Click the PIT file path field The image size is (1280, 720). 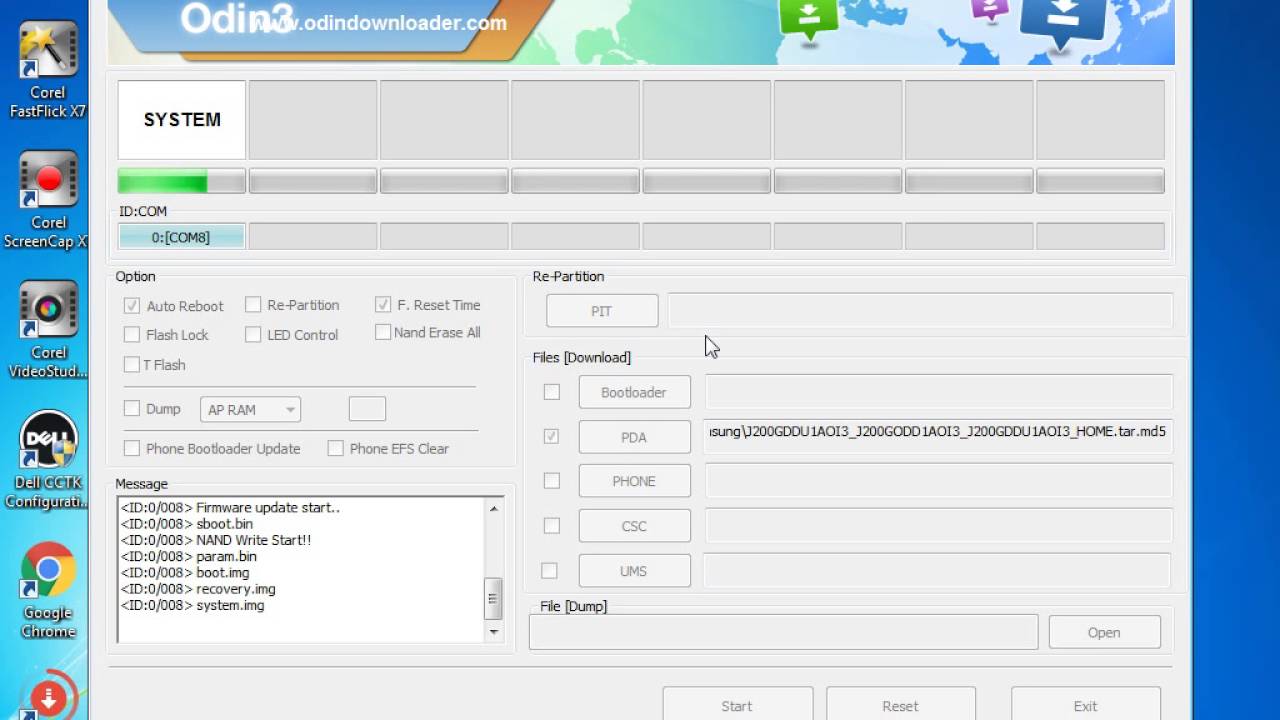point(919,311)
